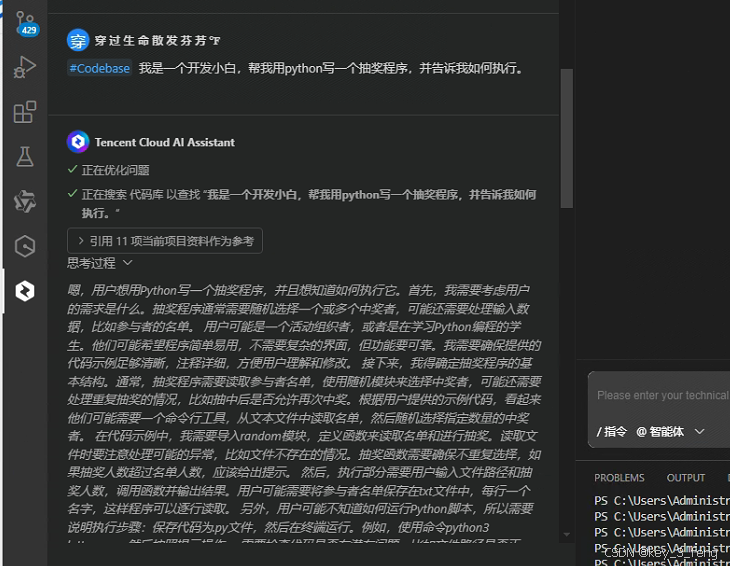Screen dimensions: 730x566
Task: Open Extensions view in activity bar
Action: (x=25, y=112)
